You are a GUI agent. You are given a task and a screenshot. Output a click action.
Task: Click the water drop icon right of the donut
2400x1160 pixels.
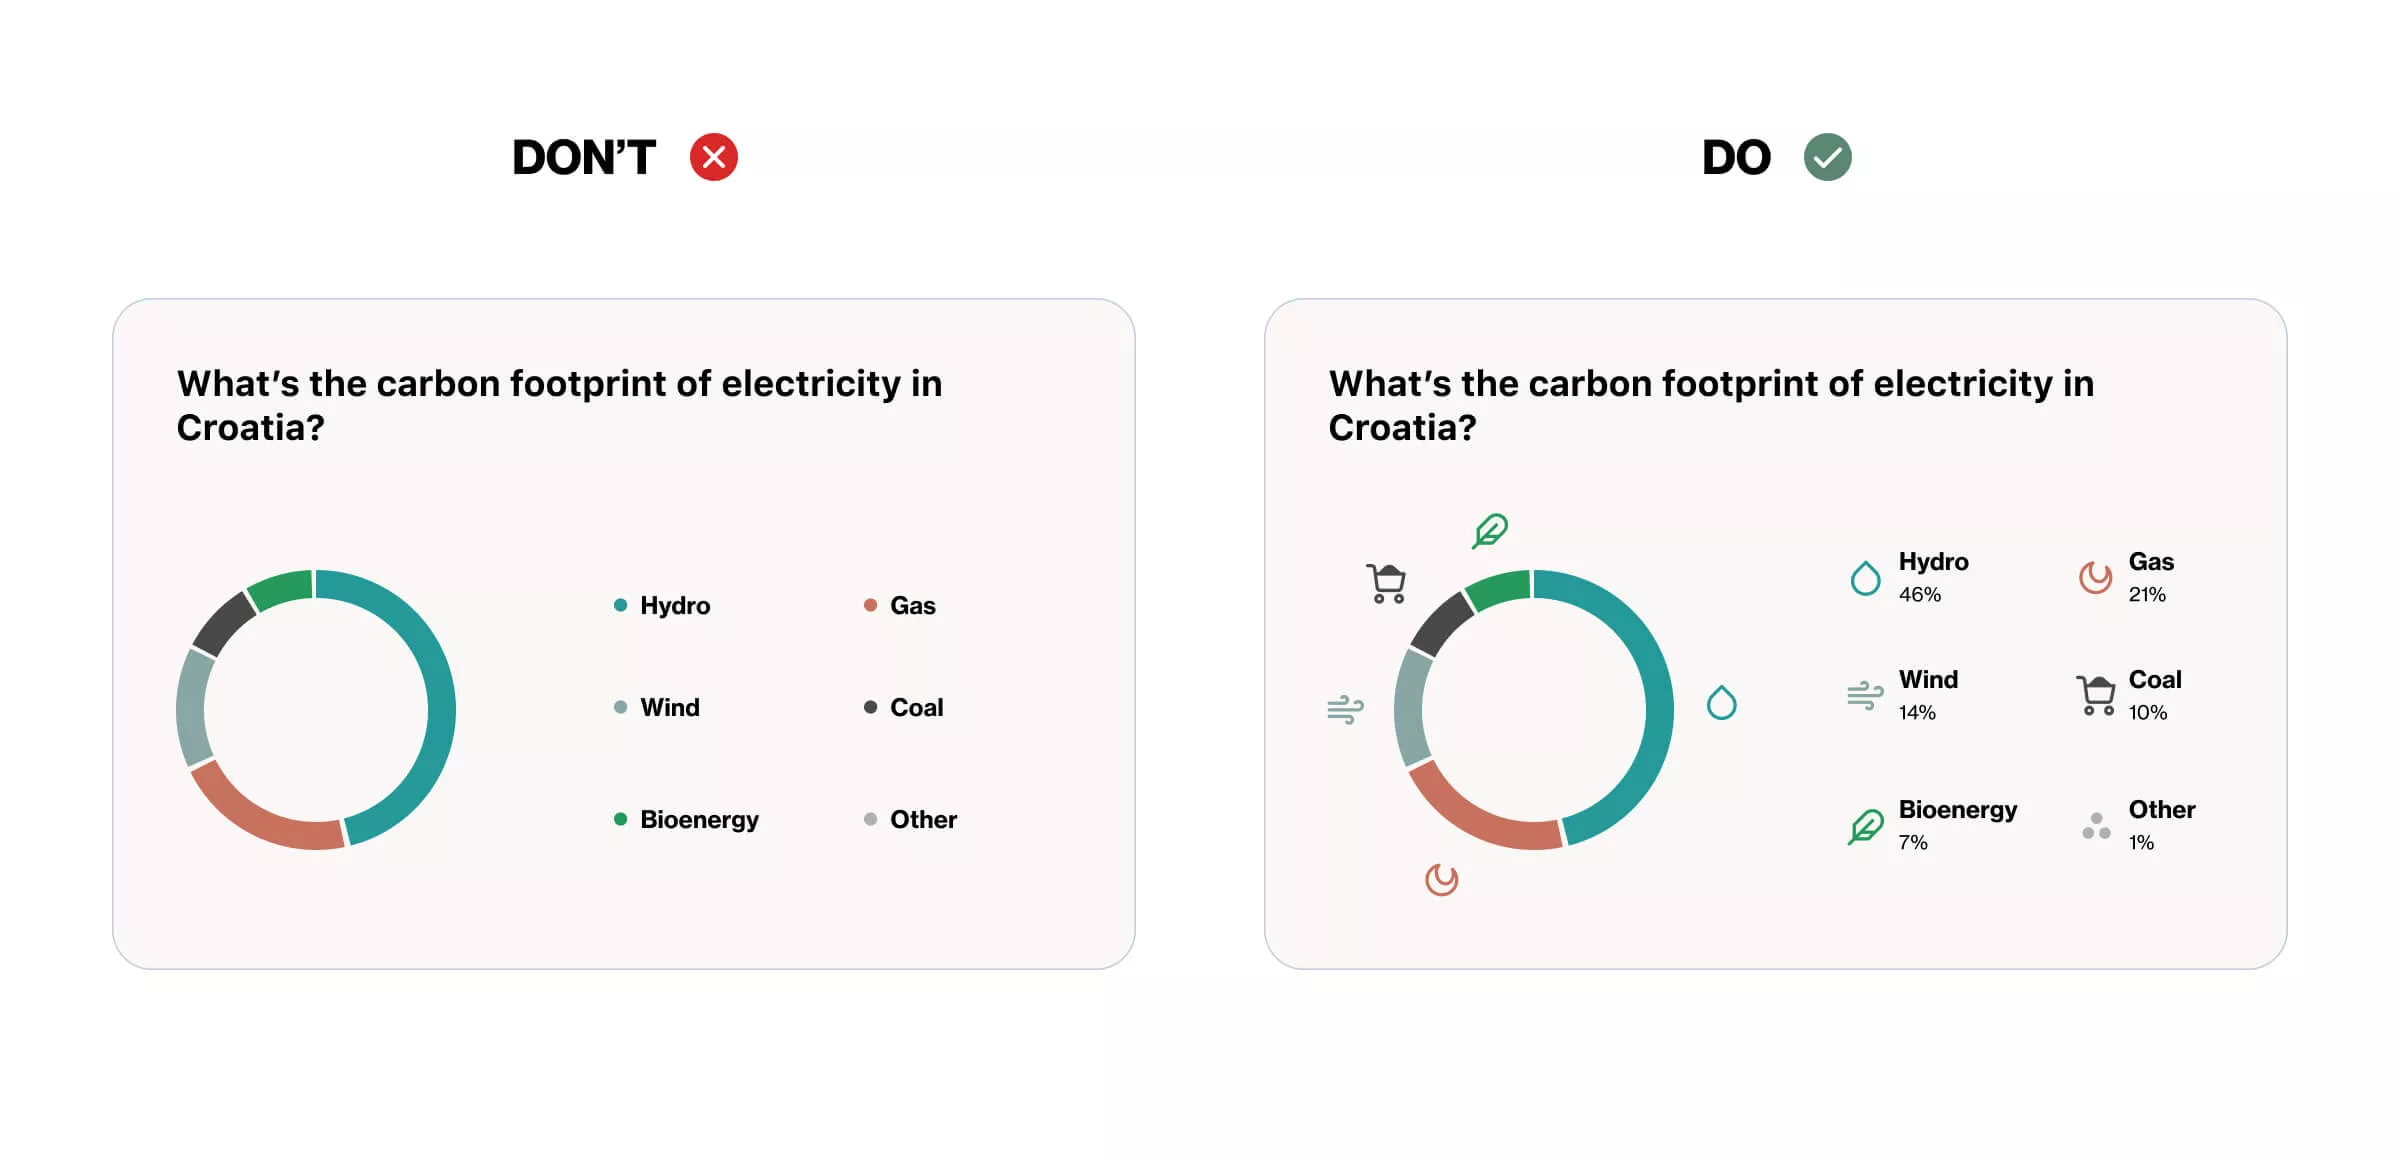[1721, 703]
